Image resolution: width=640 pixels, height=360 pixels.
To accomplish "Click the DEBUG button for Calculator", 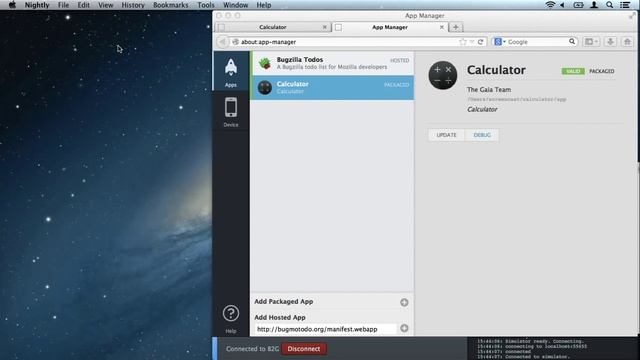I will [482, 135].
